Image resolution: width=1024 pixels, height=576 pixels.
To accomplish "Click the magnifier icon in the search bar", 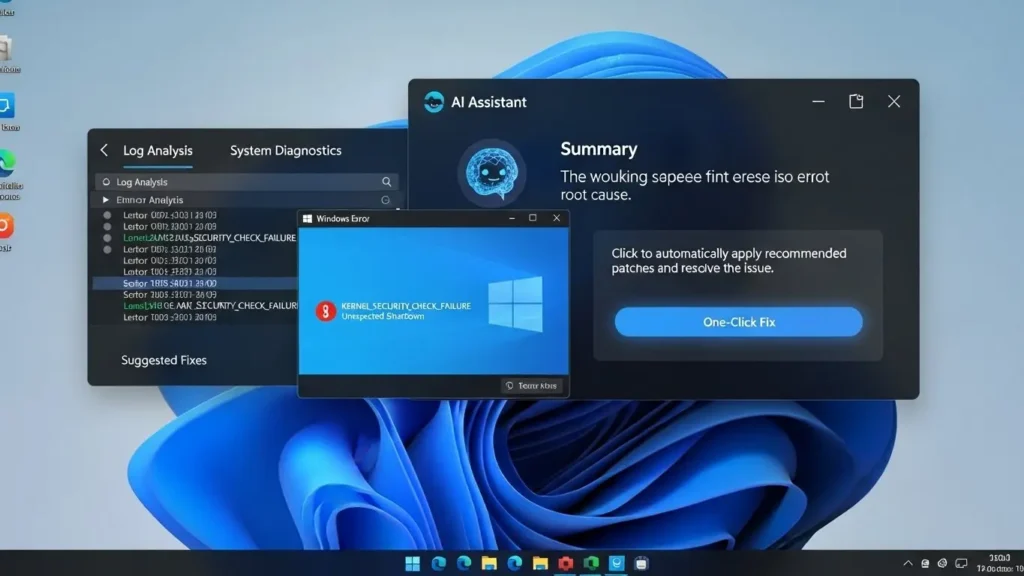I will (x=387, y=182).
